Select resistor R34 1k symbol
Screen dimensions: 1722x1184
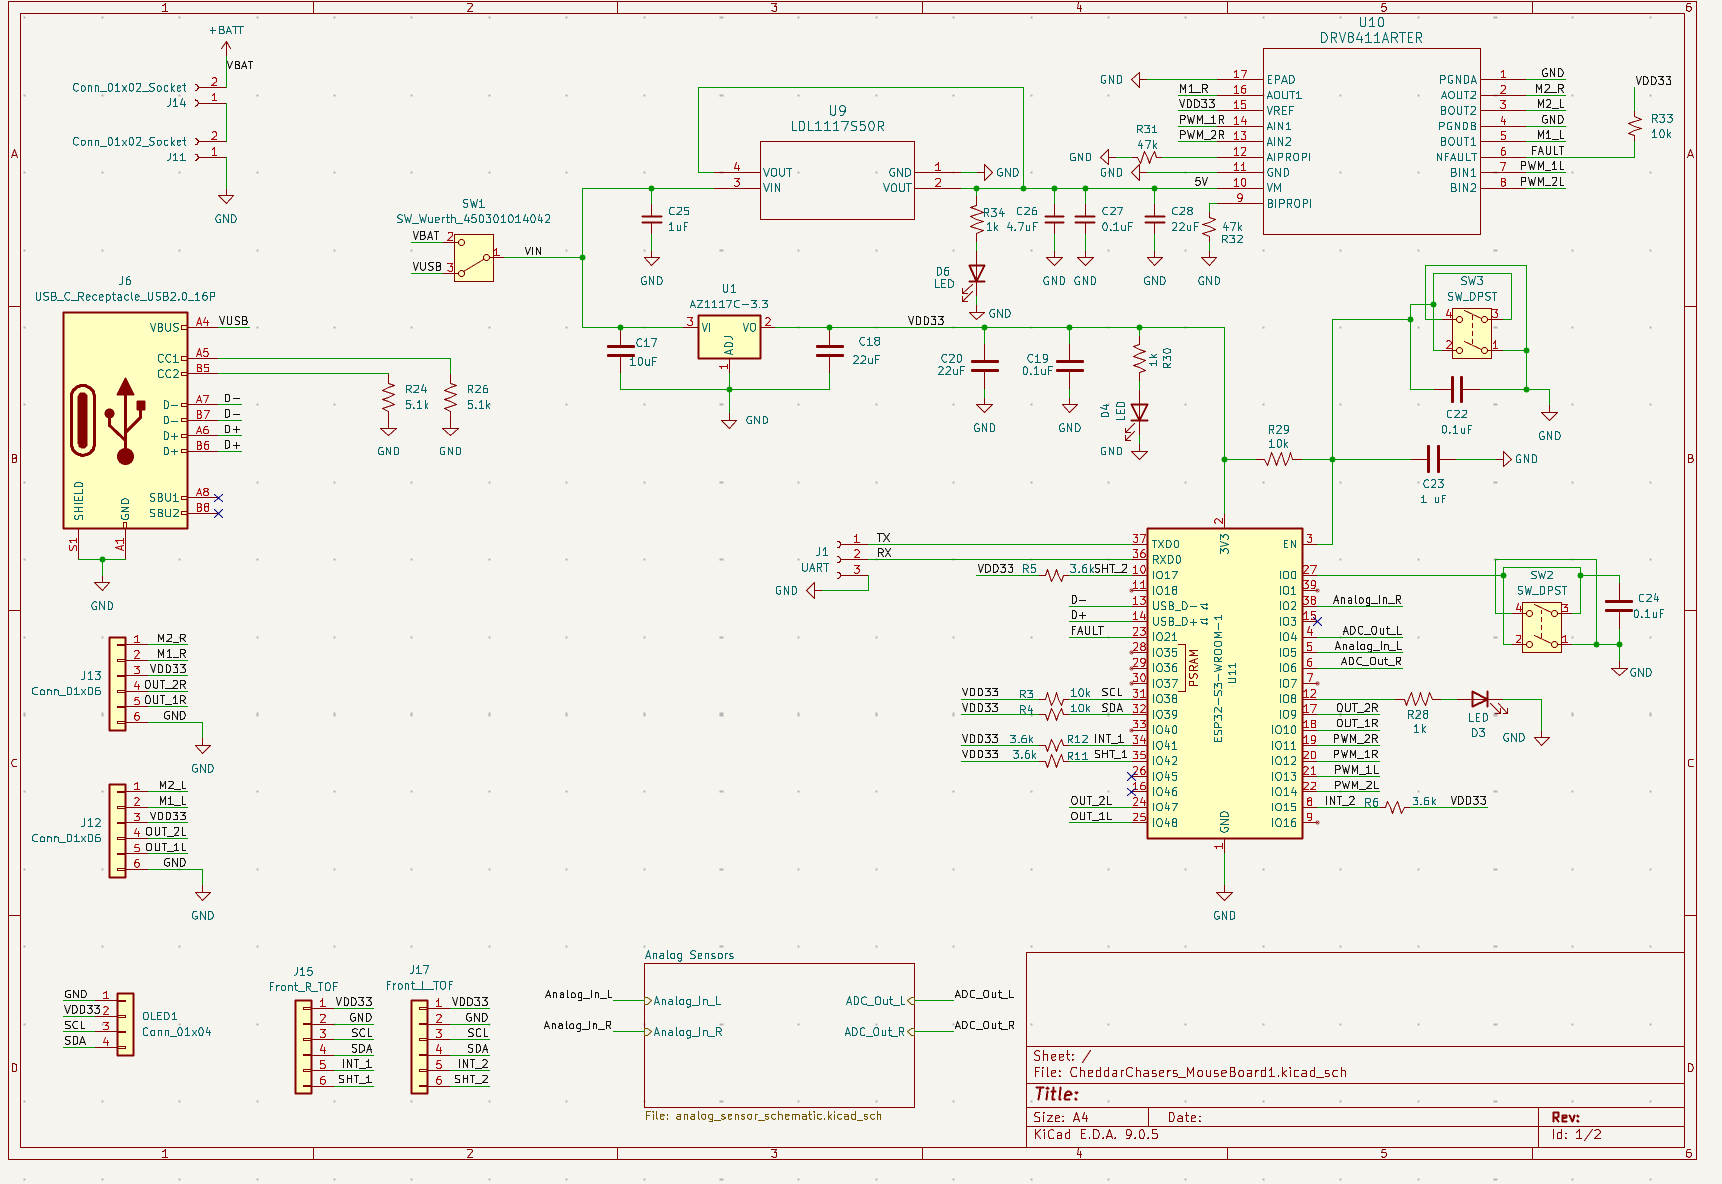click(977, 219)
